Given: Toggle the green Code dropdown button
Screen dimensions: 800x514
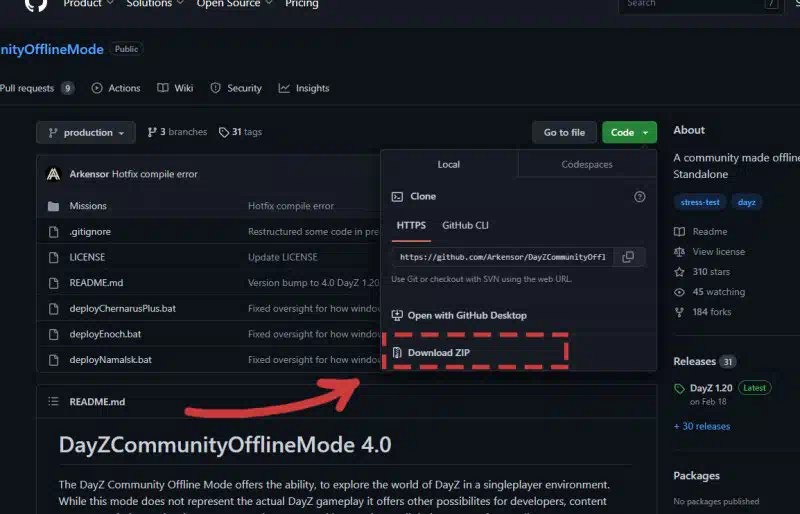Looking at the screenshot, I should (x=629, y=133).
